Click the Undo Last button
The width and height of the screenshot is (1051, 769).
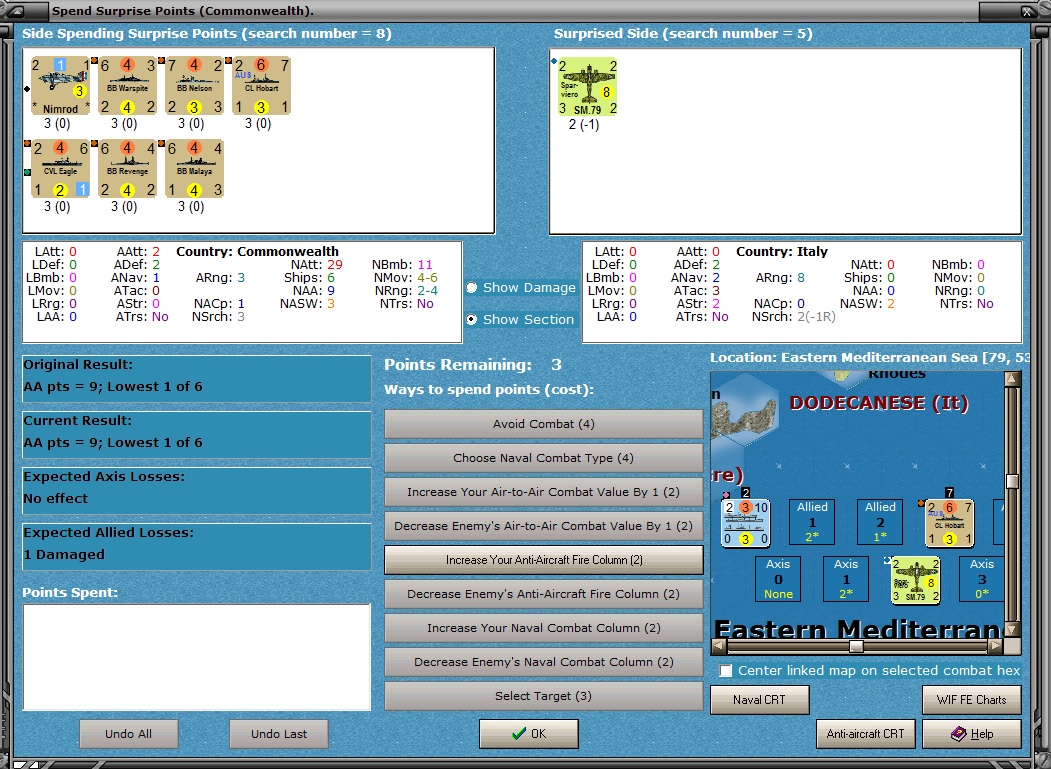[x=279, y=733]
